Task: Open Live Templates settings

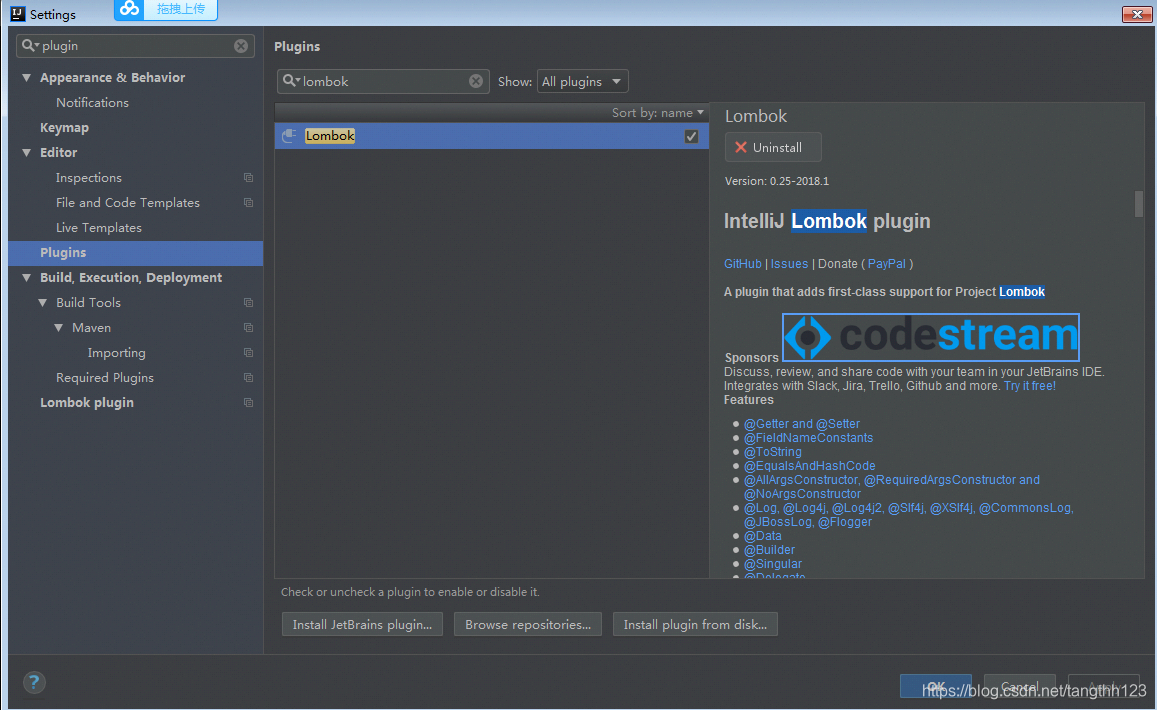Action: coord(99,228)
